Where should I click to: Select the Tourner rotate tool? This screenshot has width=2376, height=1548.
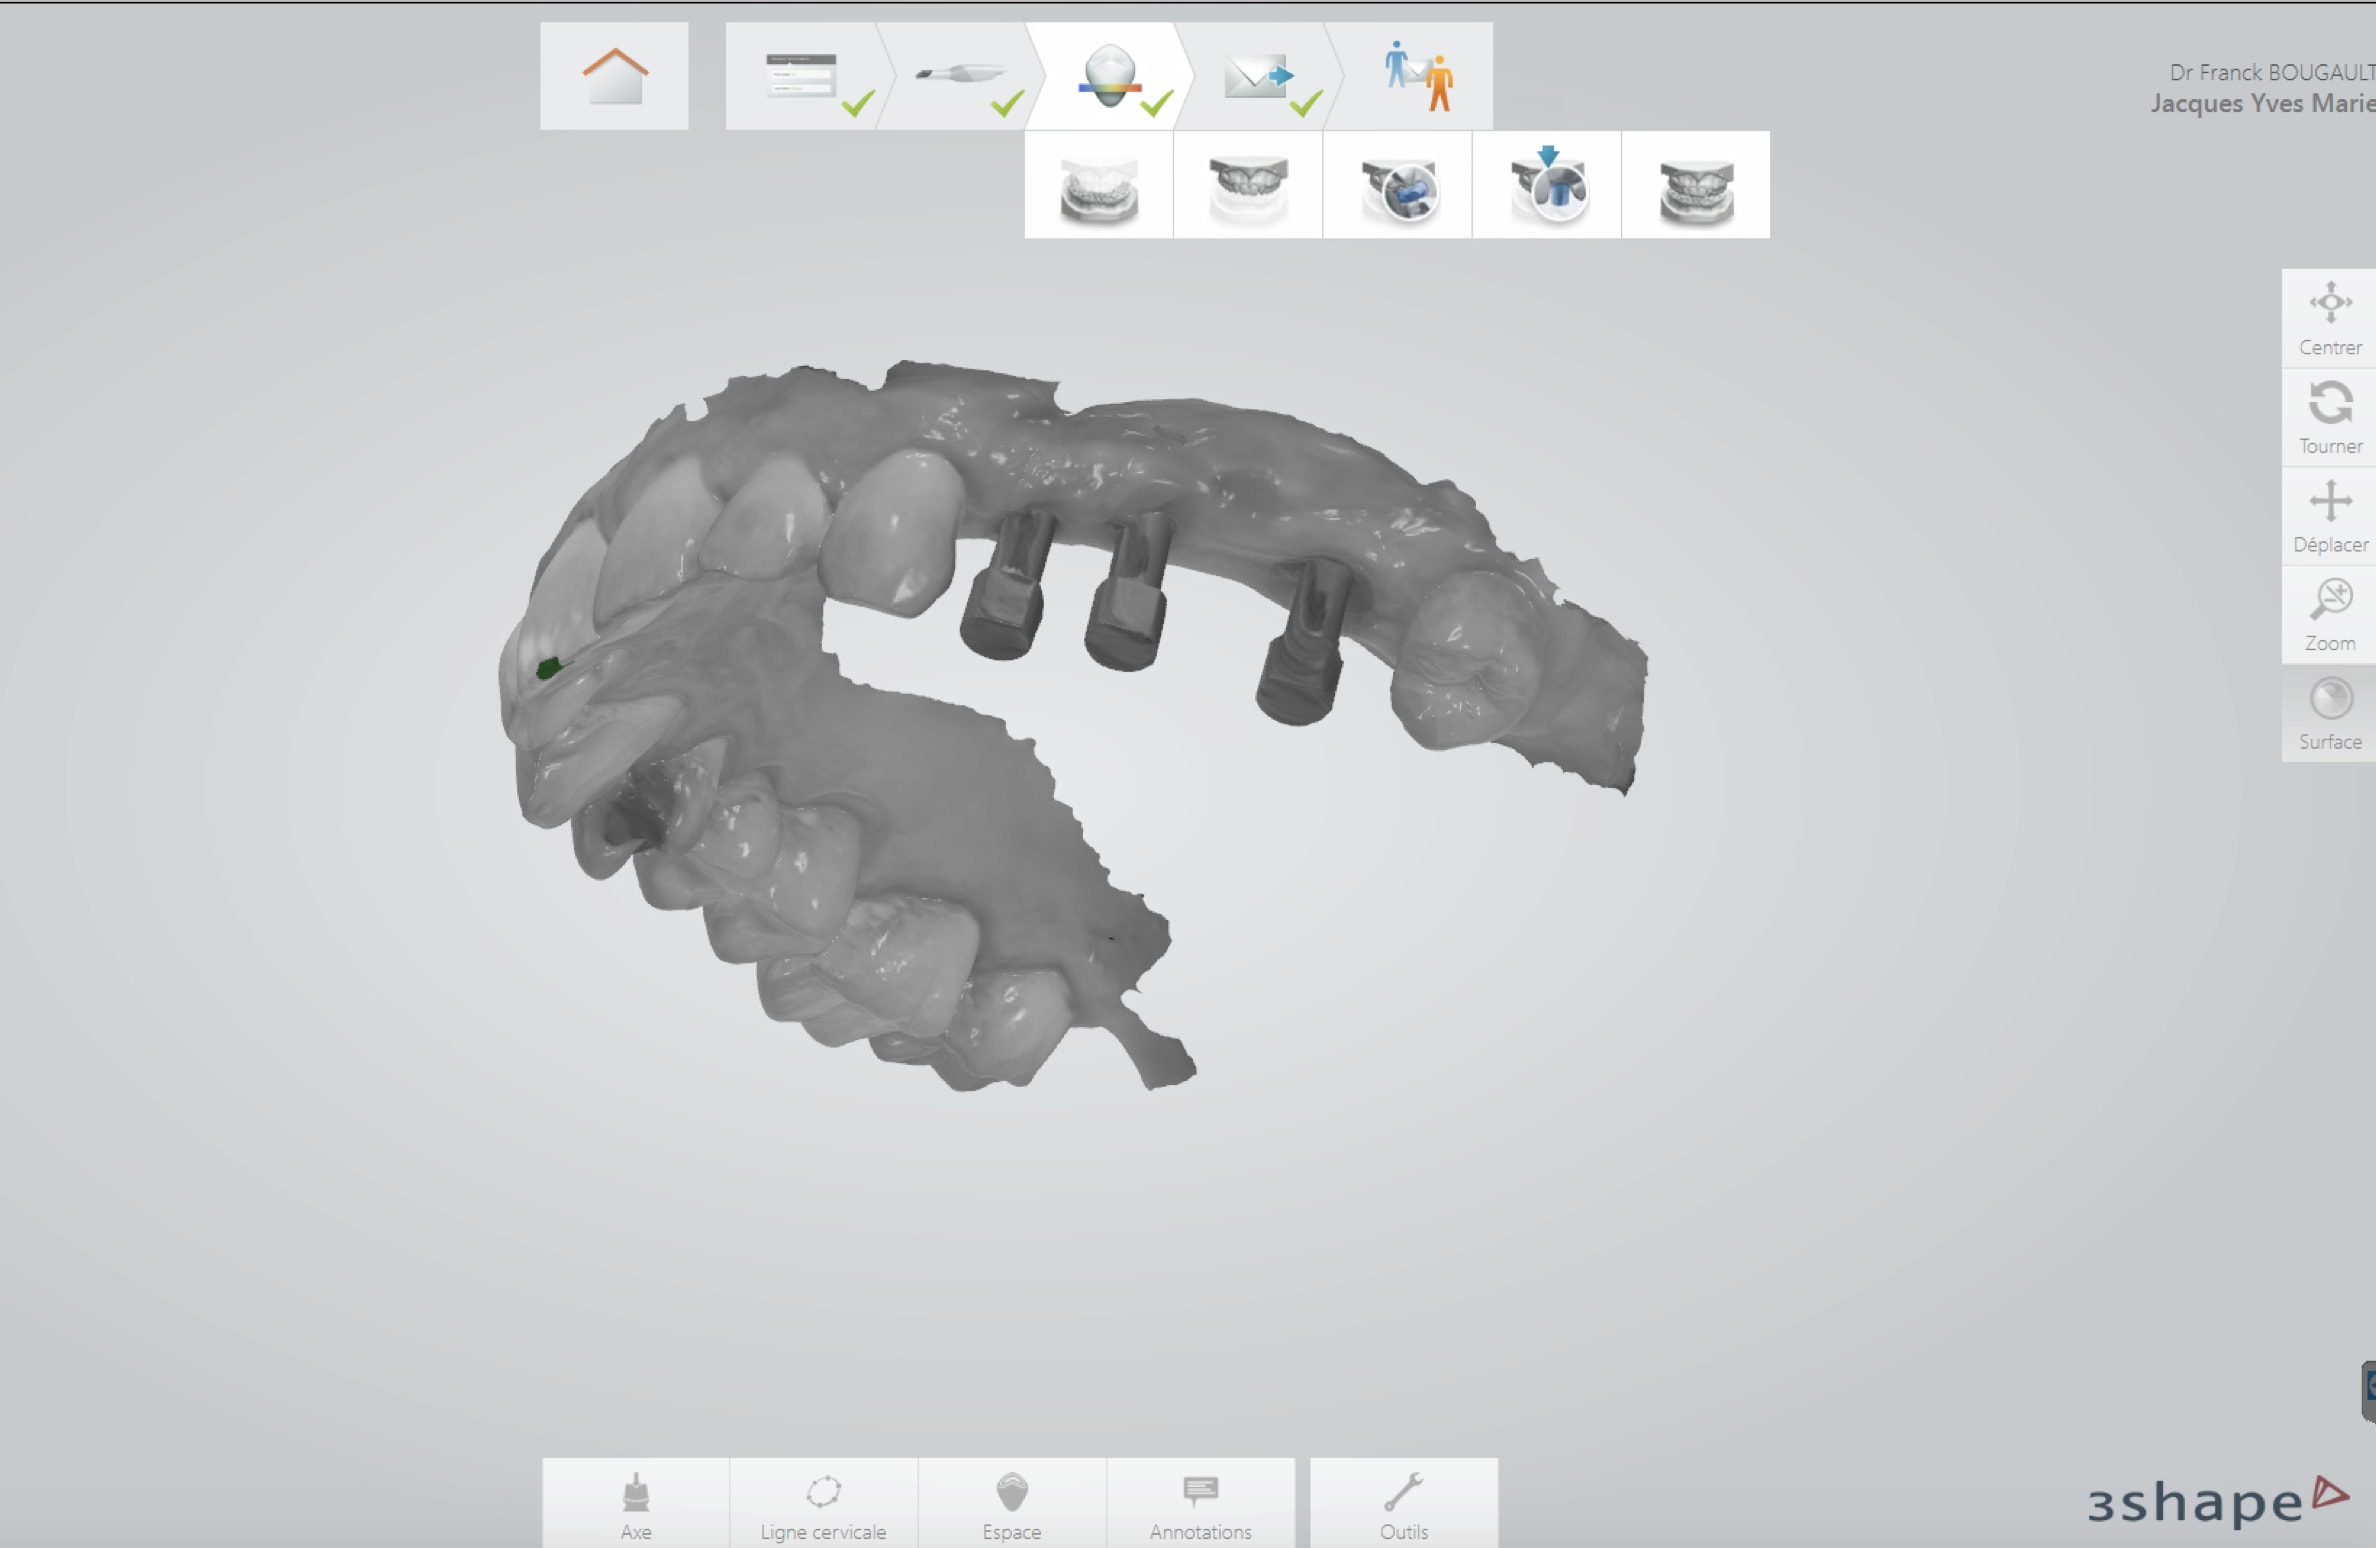(2329, 417)
